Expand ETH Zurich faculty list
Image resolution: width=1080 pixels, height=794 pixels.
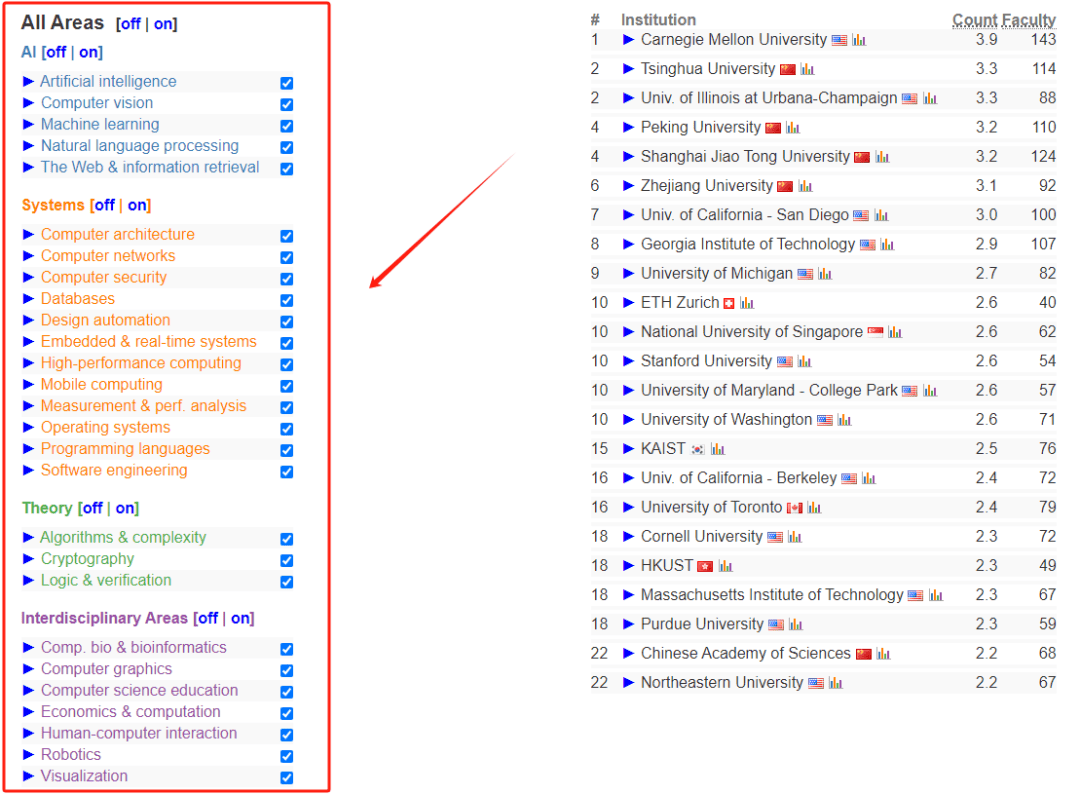(628, 302)
